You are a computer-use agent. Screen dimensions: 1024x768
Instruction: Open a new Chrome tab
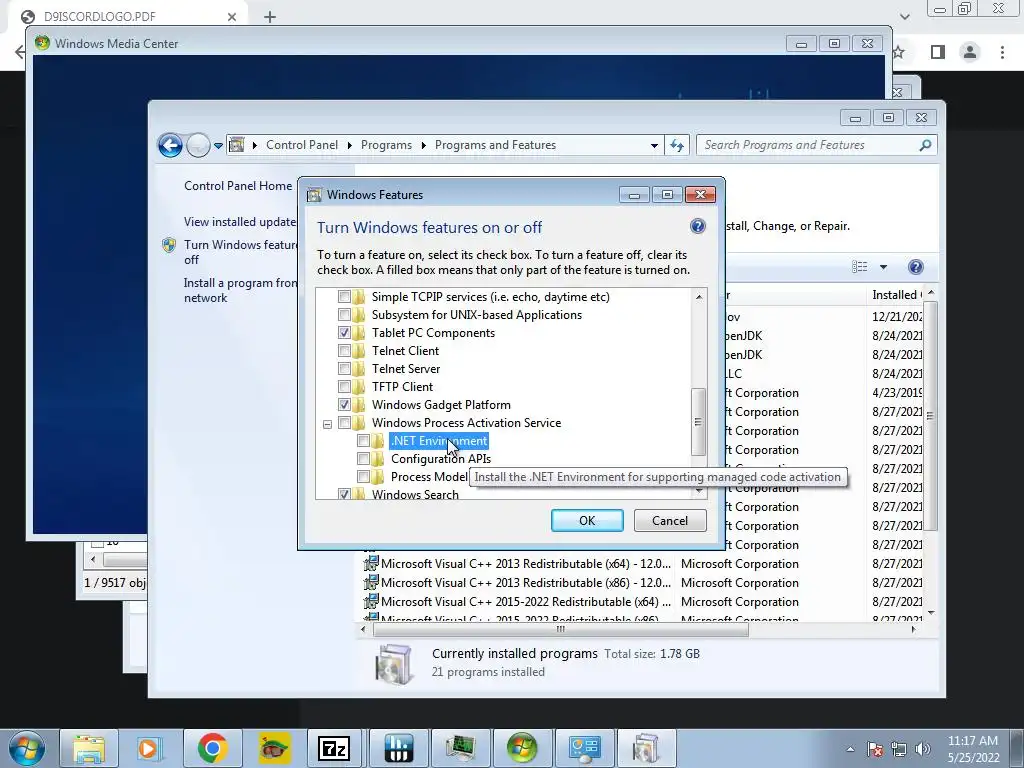pyautogui.click(x=270, y=17)
